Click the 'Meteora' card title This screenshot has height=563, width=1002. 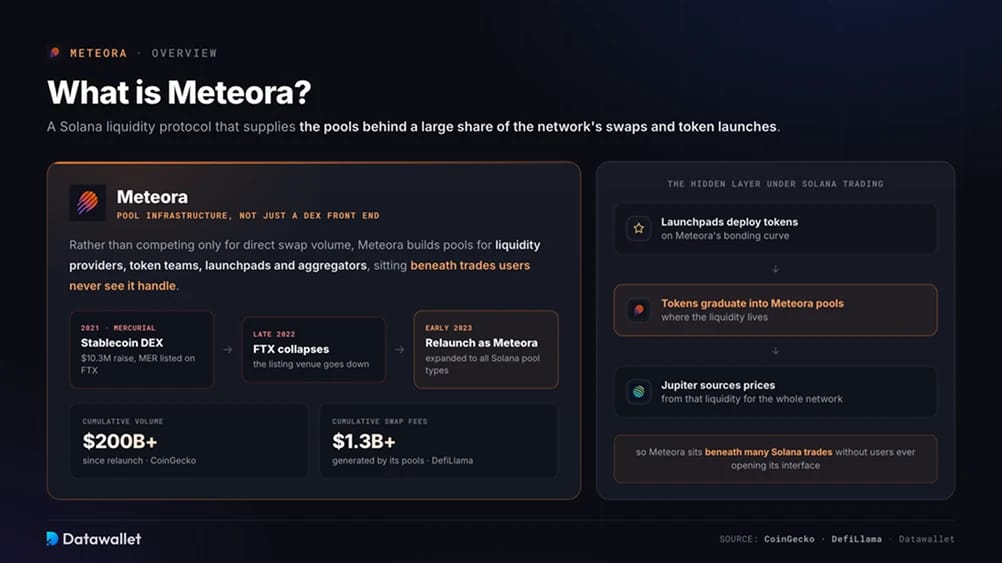[x=152, y=197]
